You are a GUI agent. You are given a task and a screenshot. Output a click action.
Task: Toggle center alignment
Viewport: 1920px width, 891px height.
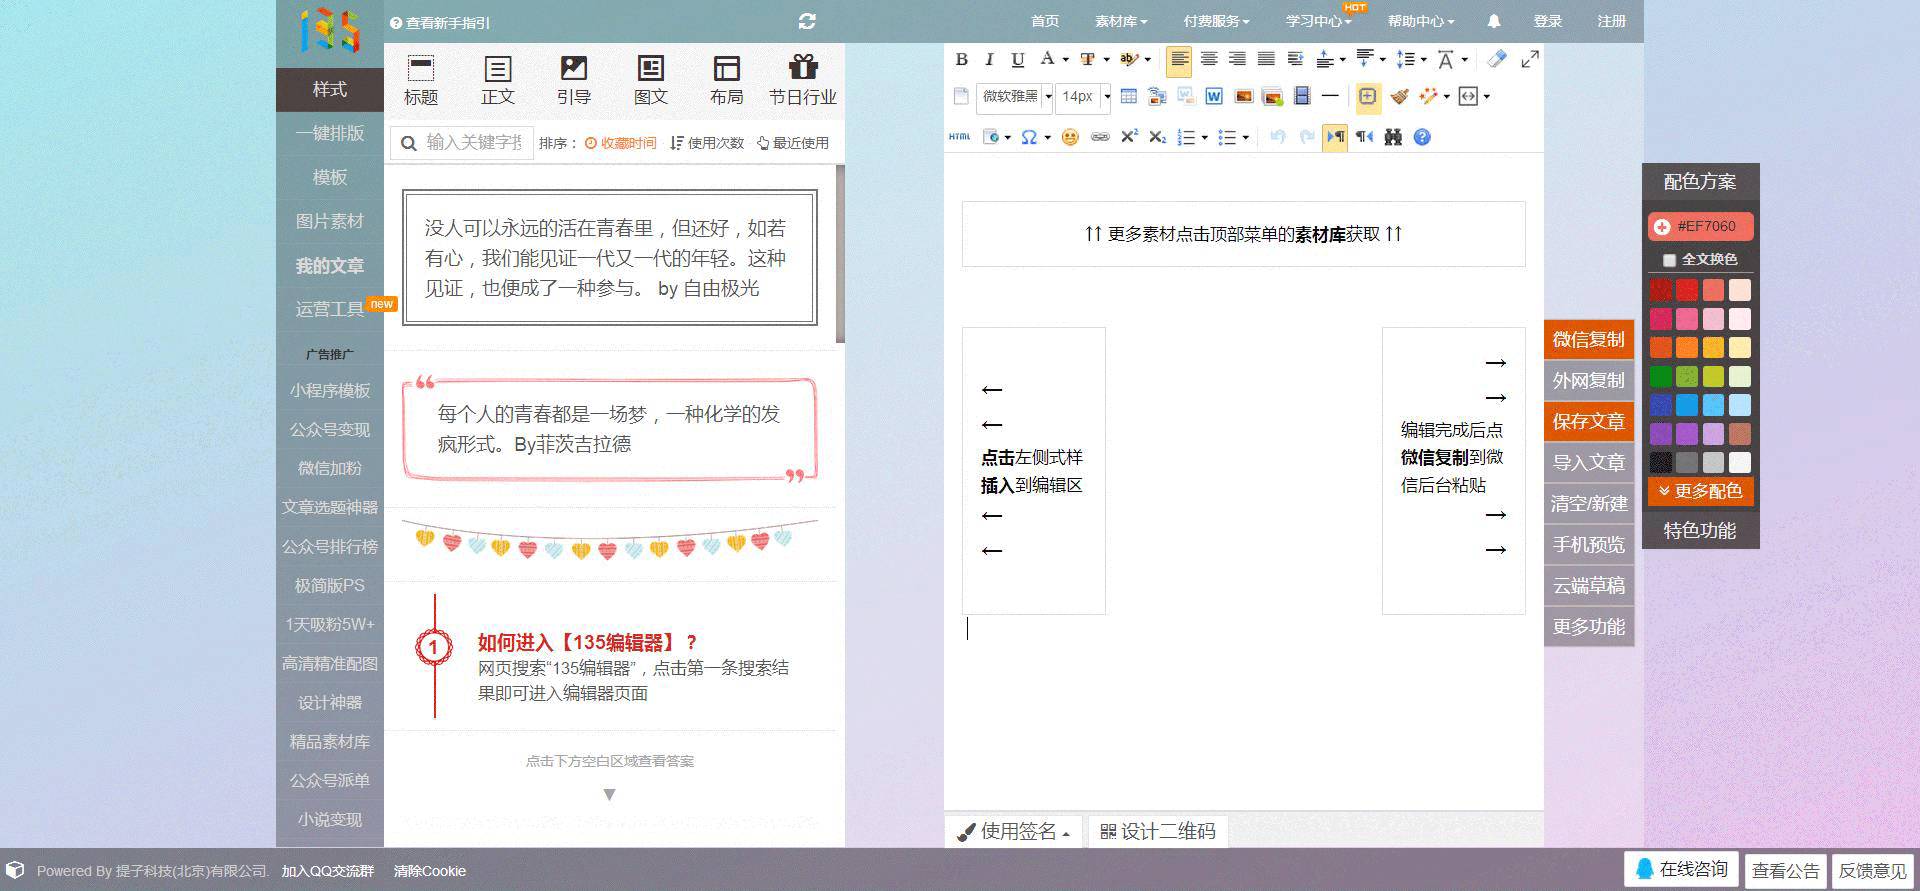click(x=1209, y=59)
